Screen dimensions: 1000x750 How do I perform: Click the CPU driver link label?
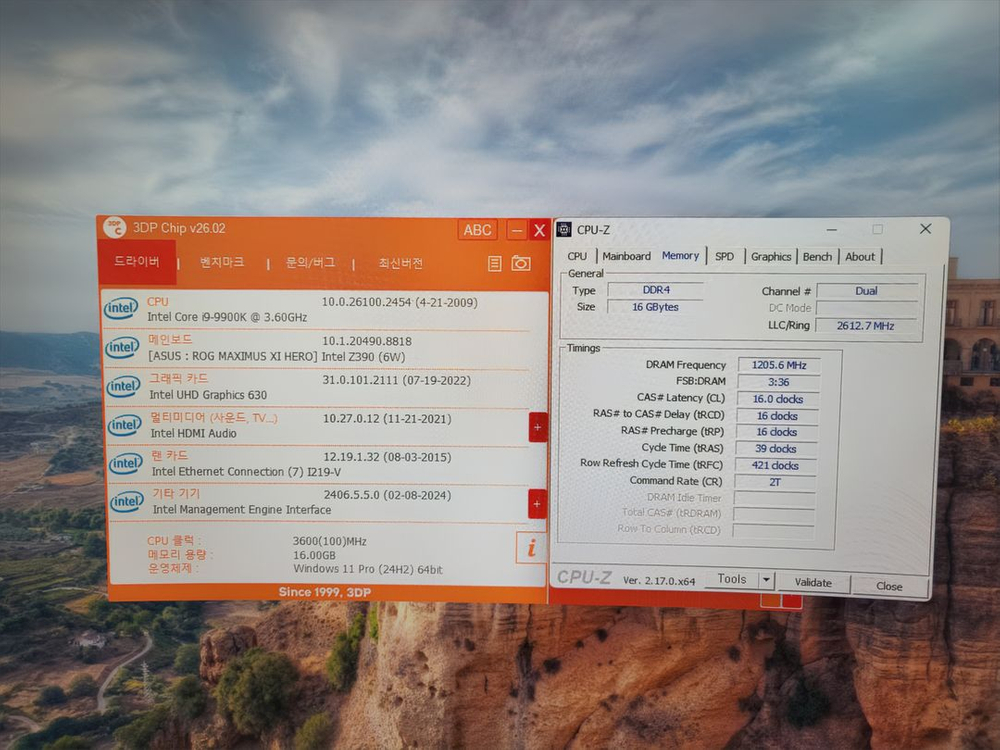[158, 302]
